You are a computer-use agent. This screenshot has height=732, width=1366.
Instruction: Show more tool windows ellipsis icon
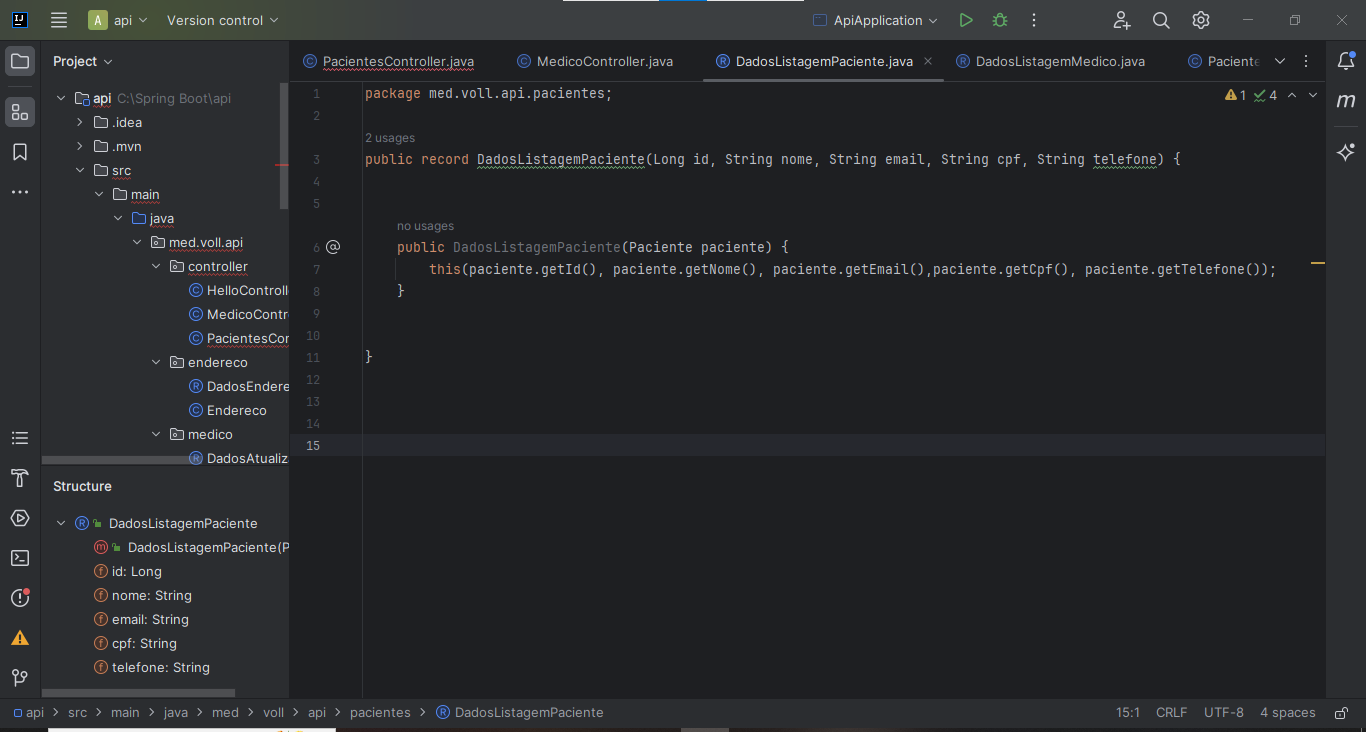point(20,192)
